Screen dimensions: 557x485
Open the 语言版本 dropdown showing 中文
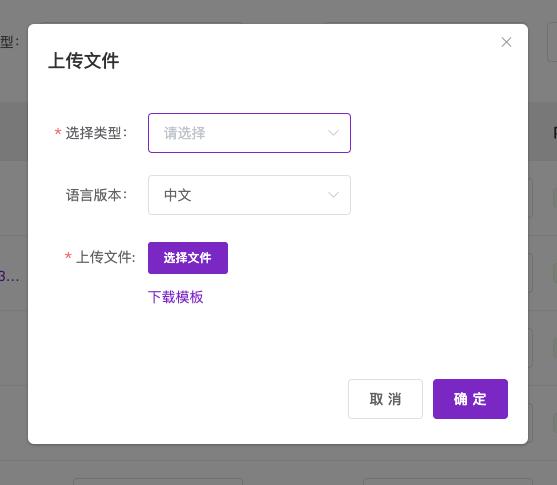click(249, 195)
